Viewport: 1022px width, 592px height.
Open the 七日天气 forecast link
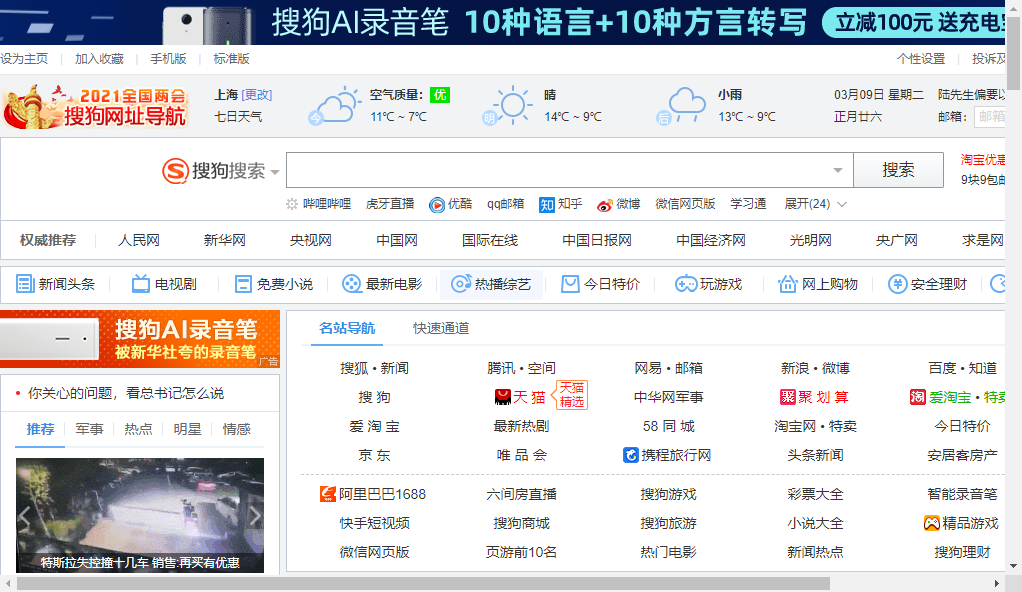click(x=239, y=117)
